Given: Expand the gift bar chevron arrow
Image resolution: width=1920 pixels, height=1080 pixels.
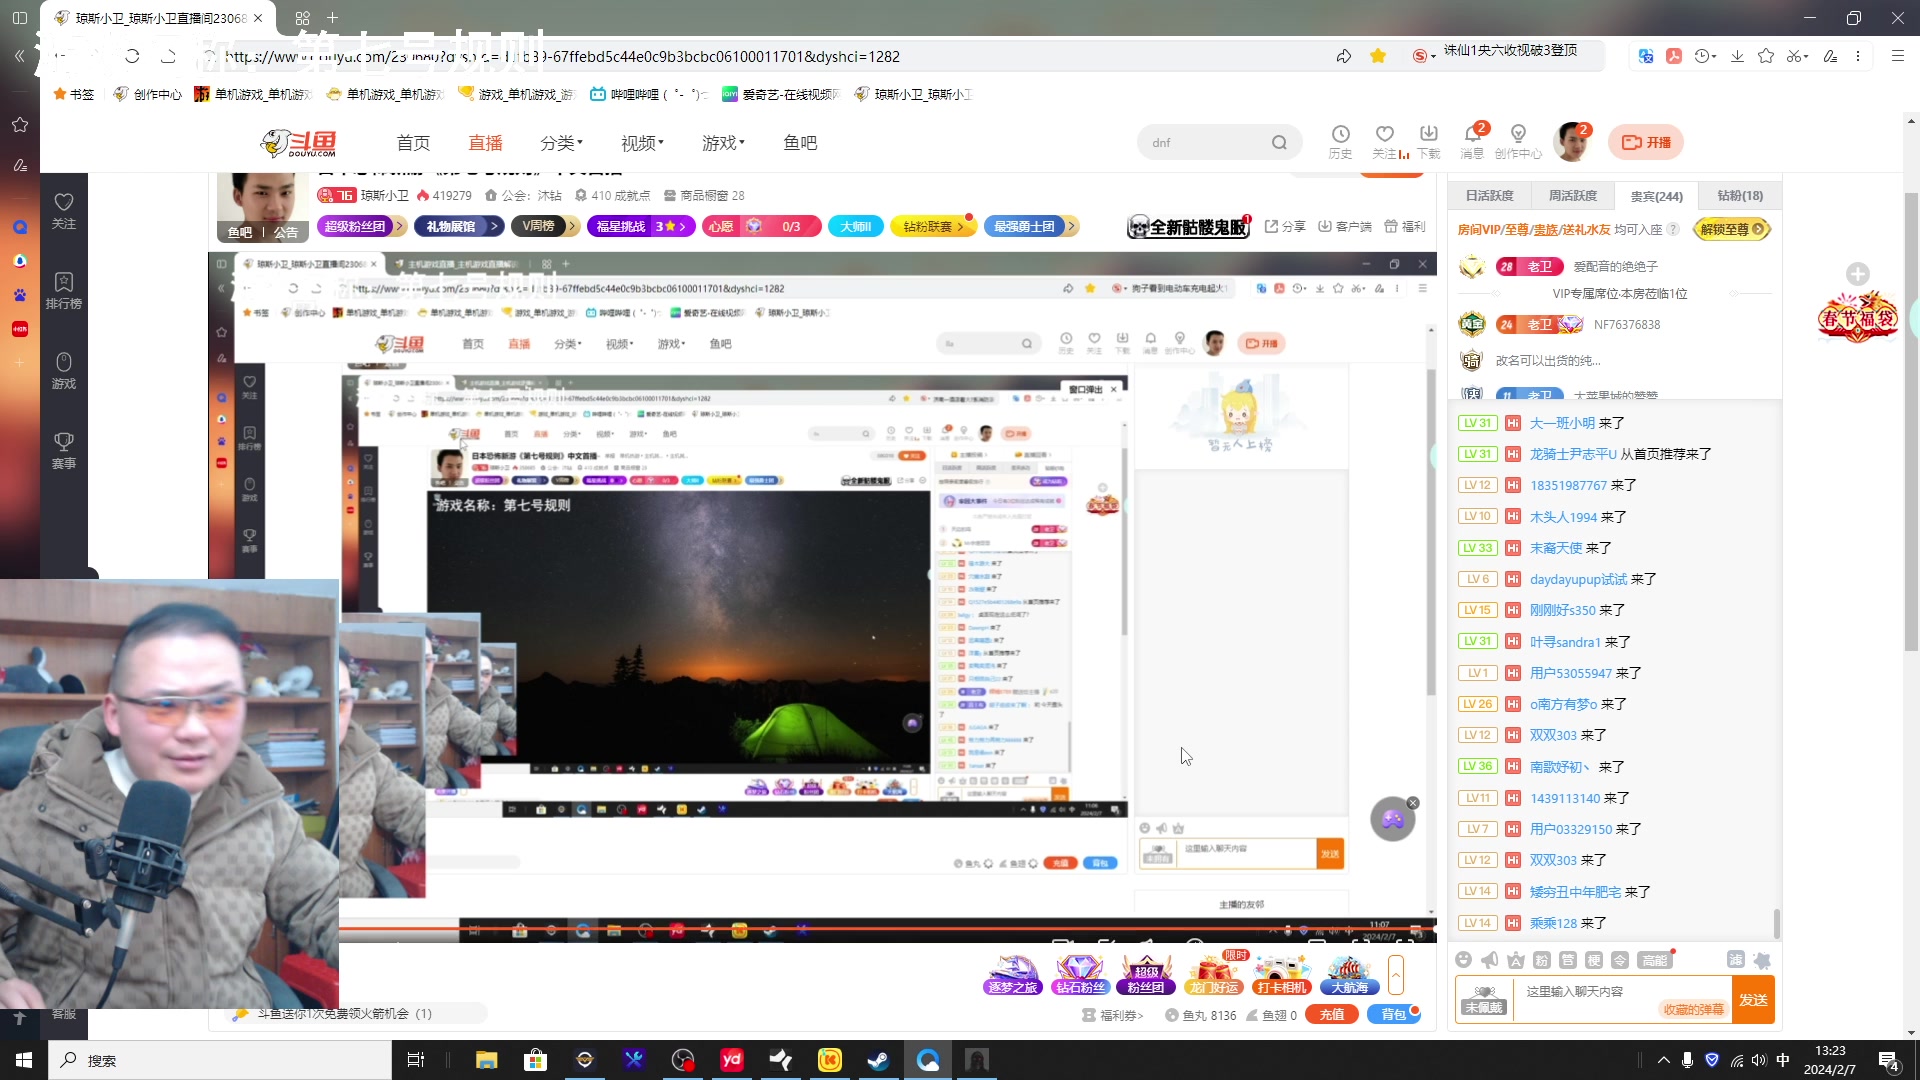Looking at the screenshot, I should pyautogui.click(x=1396, y=973).
